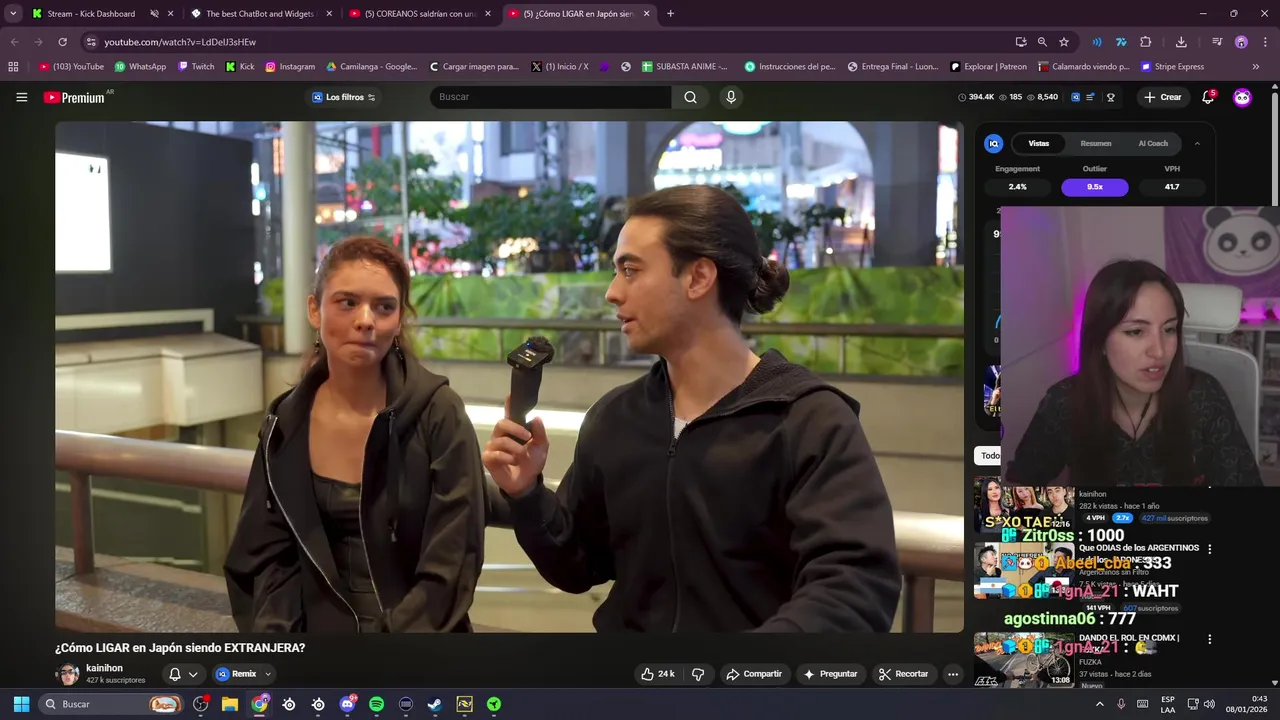
Task: Unmute the Stream - Kick Dashboard tab
Action: (154, 14)
